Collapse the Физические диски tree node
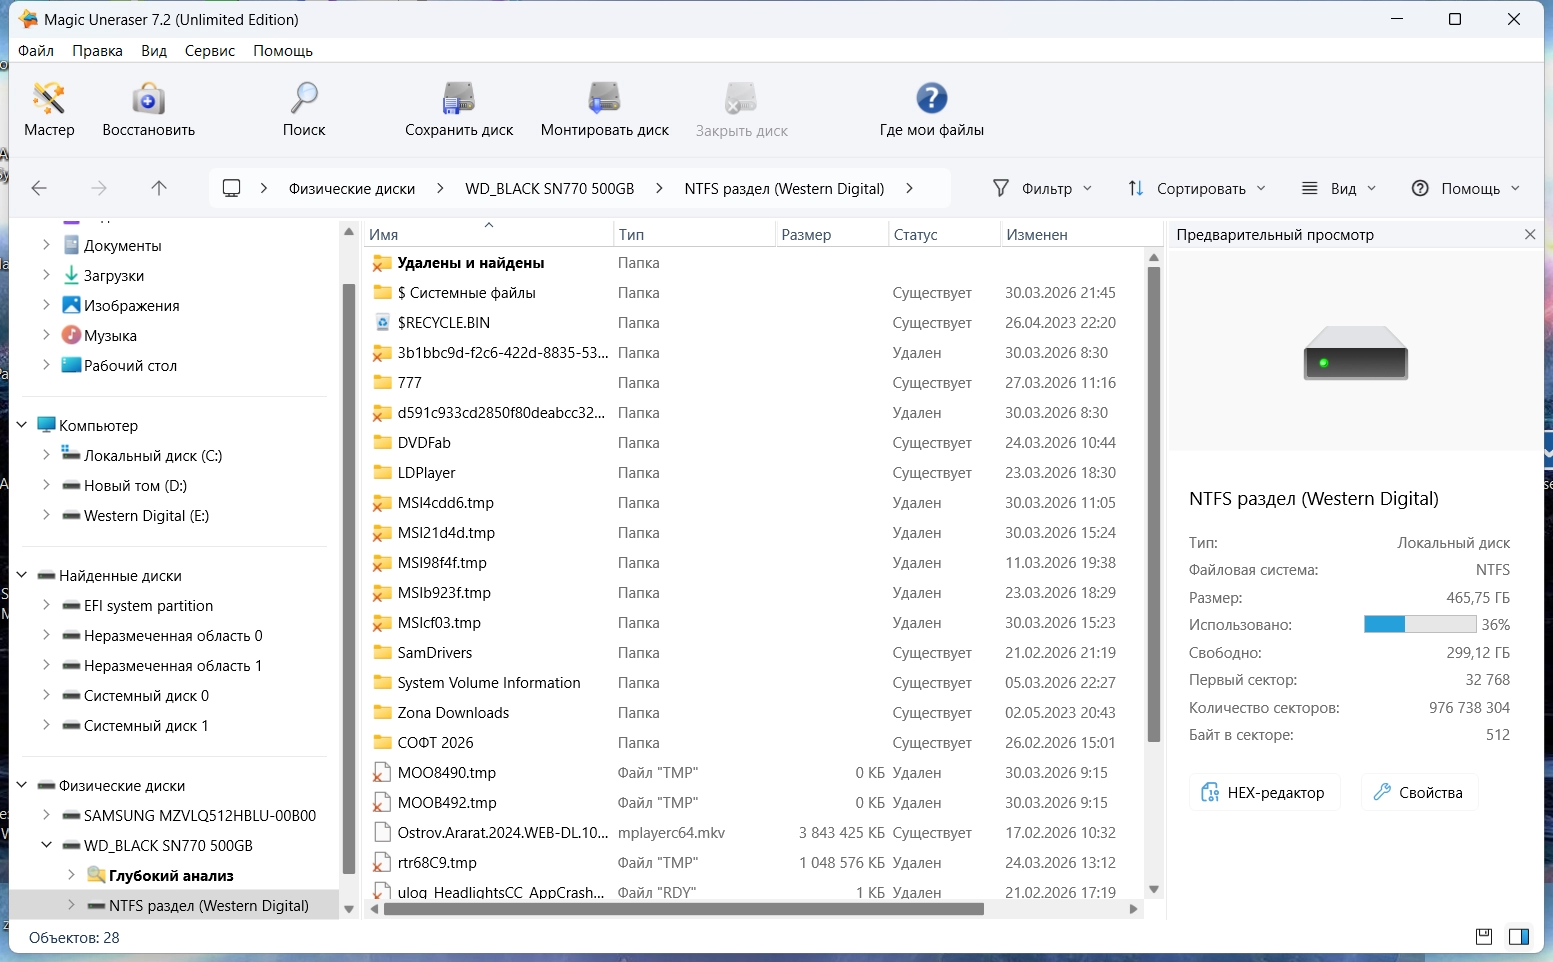 (22, 785)
